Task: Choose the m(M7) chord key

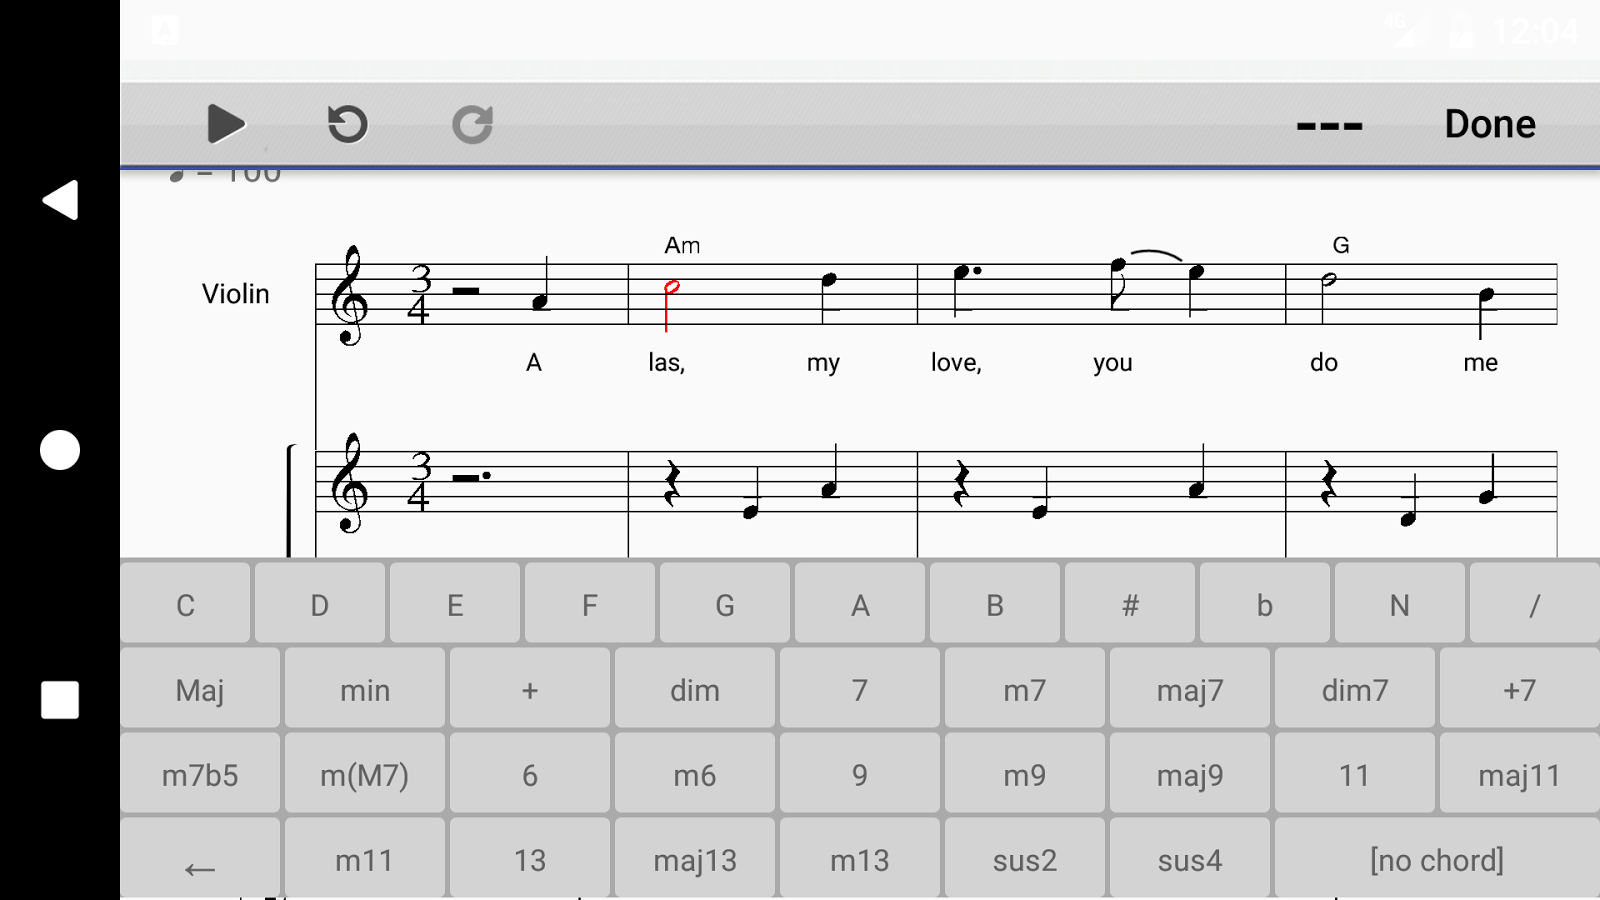Action: (x=365, y=773)
